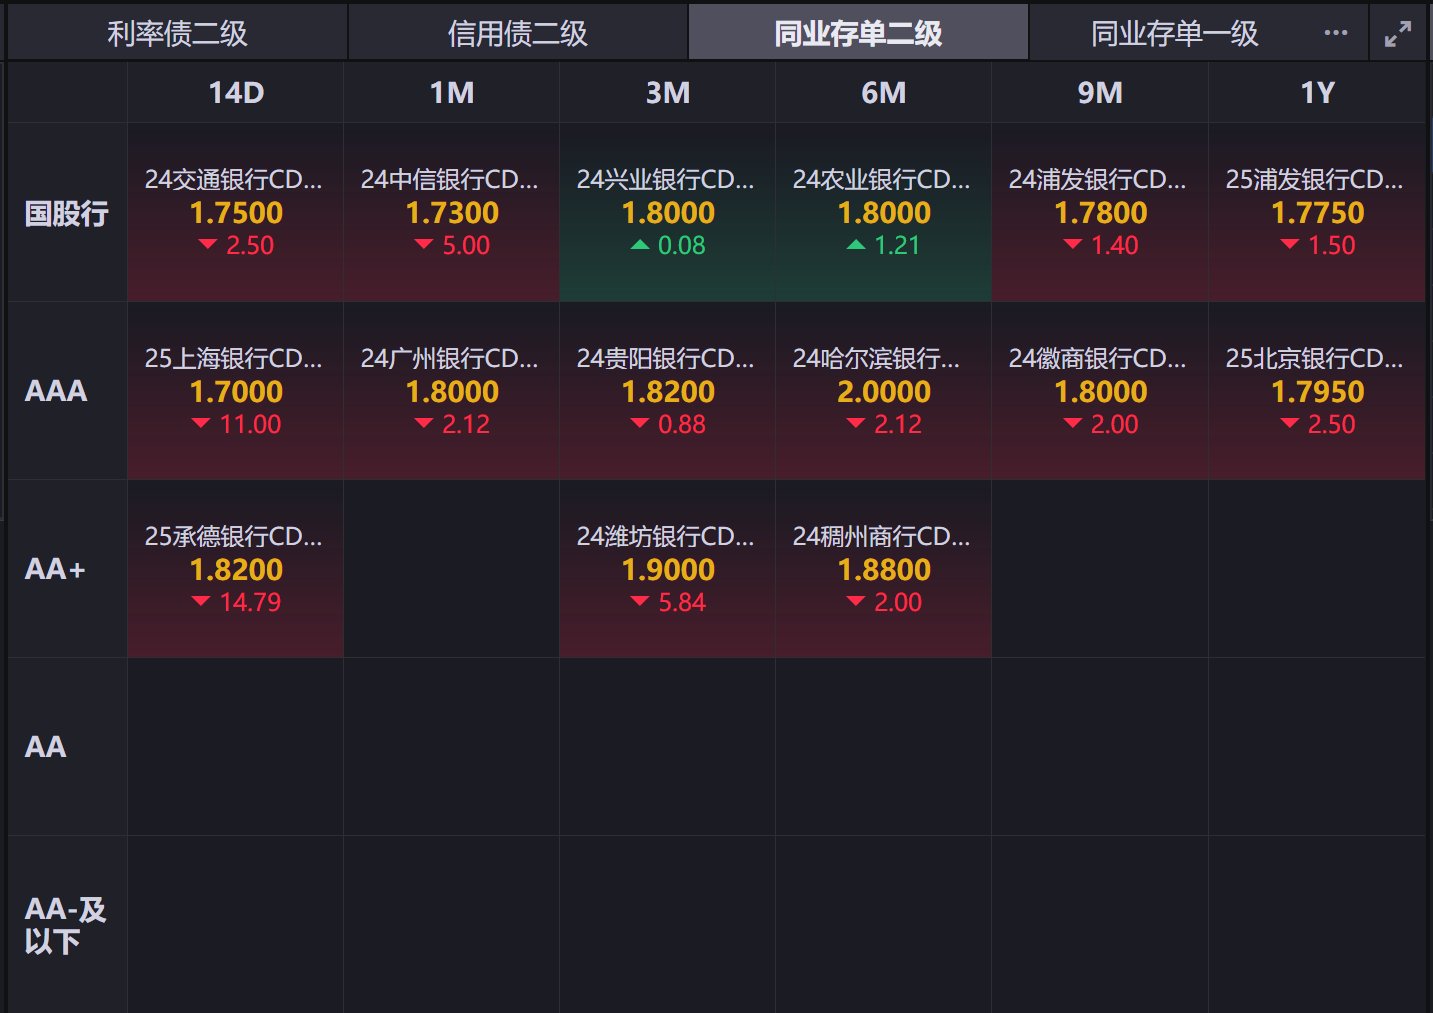Click the 25上海银行CD quote cell

pyautogui.click(x=235, y=390)
